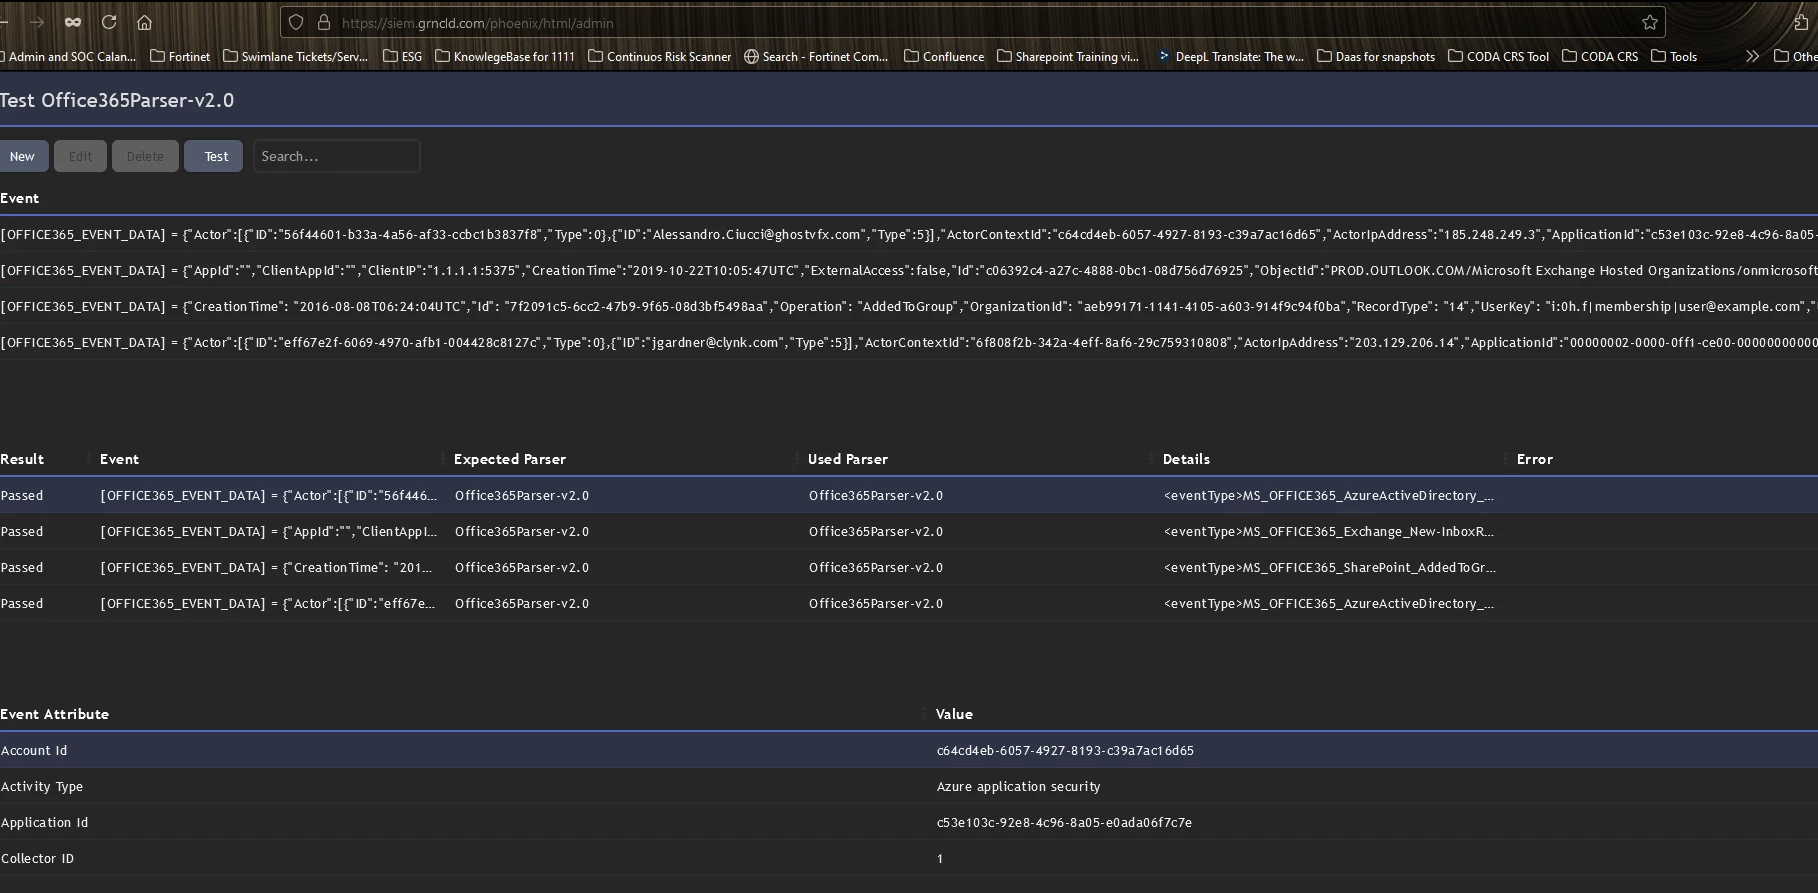Open the ESG bookmark folder
This screenshot has width=1818, height=893.
403,57
